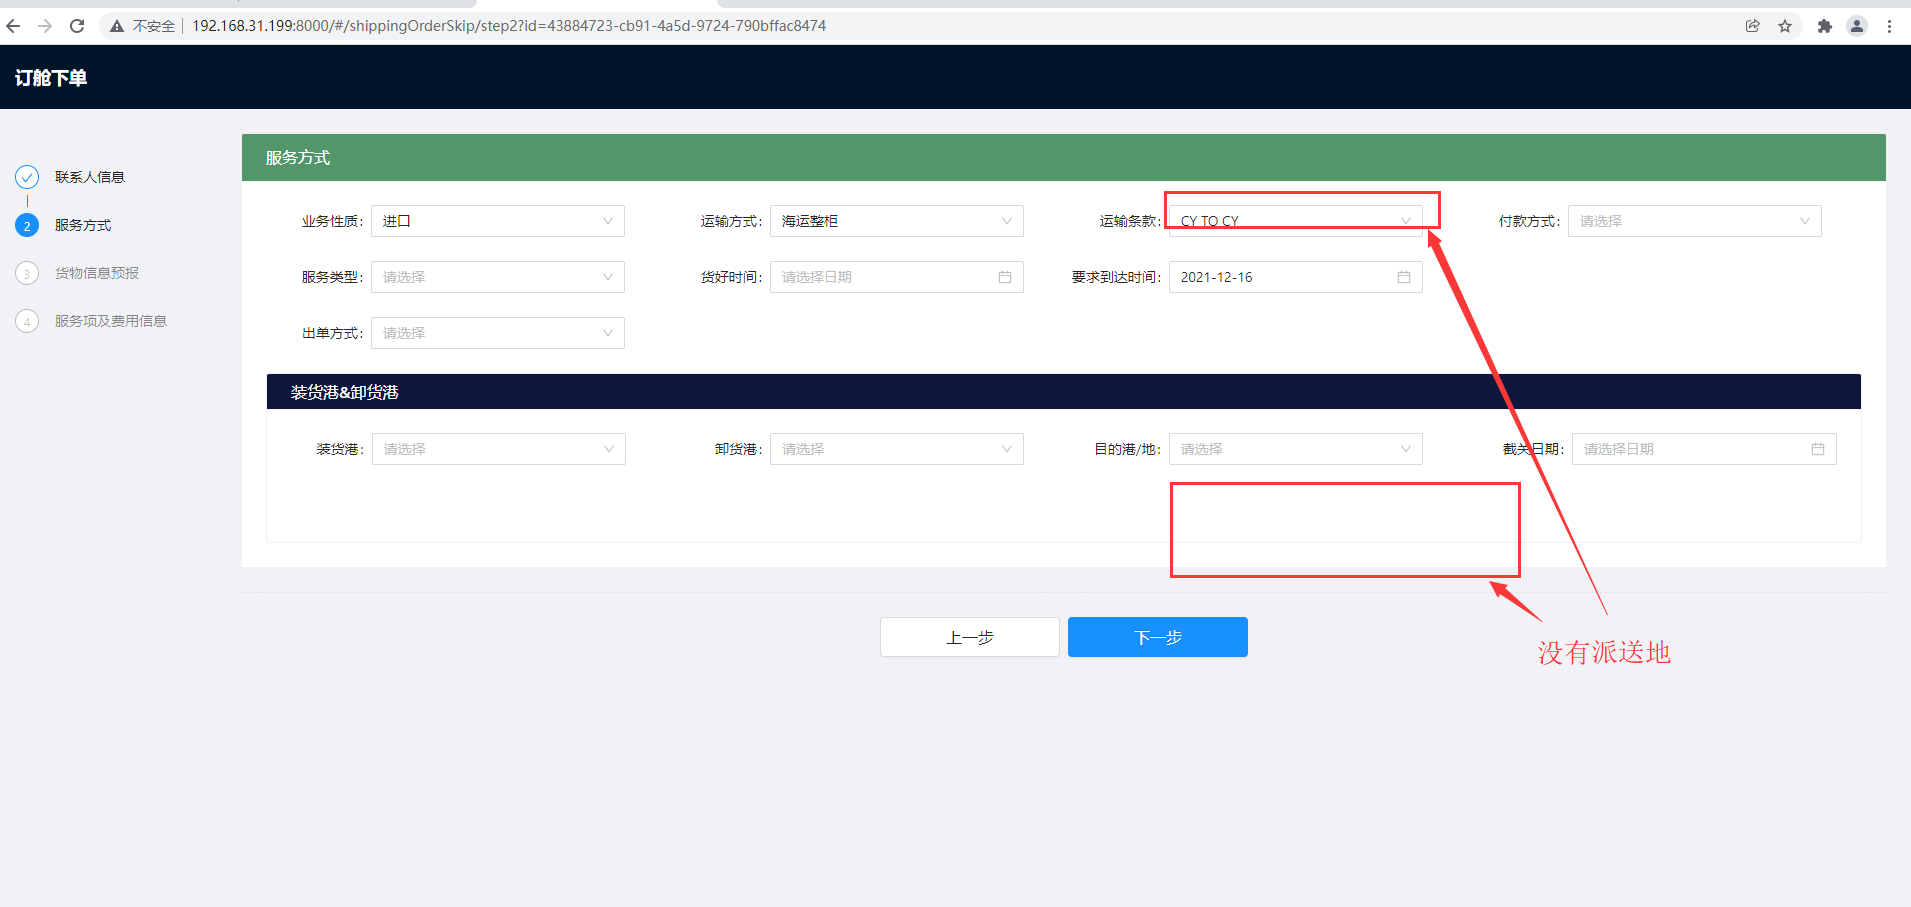Click the share page icon in address bar
The image size is (1911, 907).
coord(1752,26)
